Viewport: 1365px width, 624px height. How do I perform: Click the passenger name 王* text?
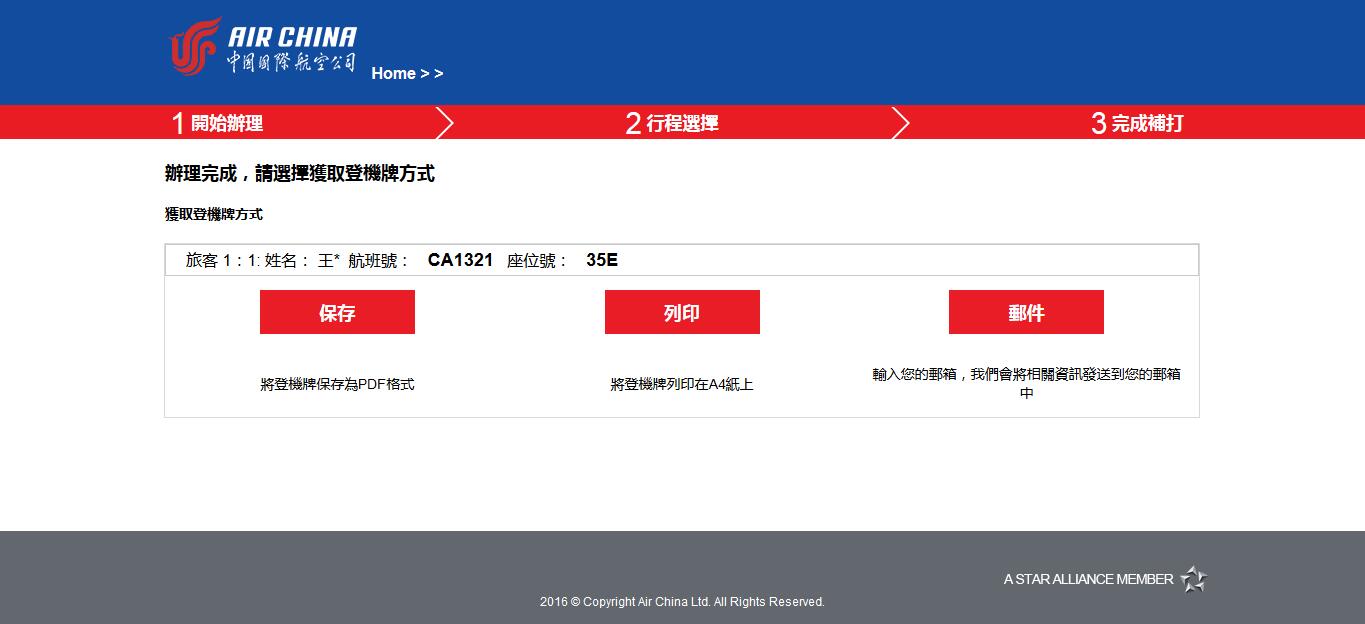point(329,261)
